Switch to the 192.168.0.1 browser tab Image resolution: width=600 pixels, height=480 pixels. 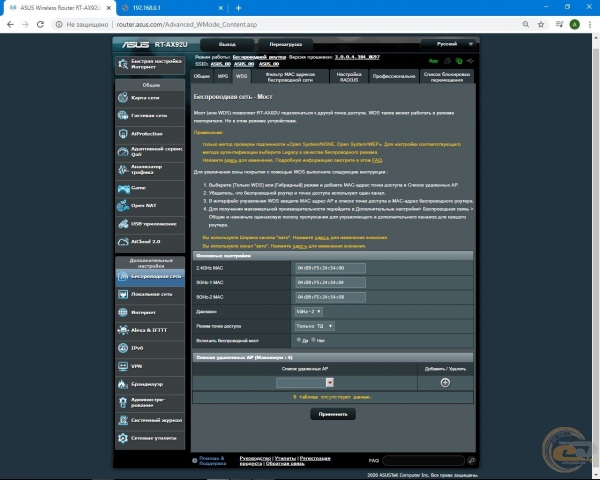click(172, 8)
